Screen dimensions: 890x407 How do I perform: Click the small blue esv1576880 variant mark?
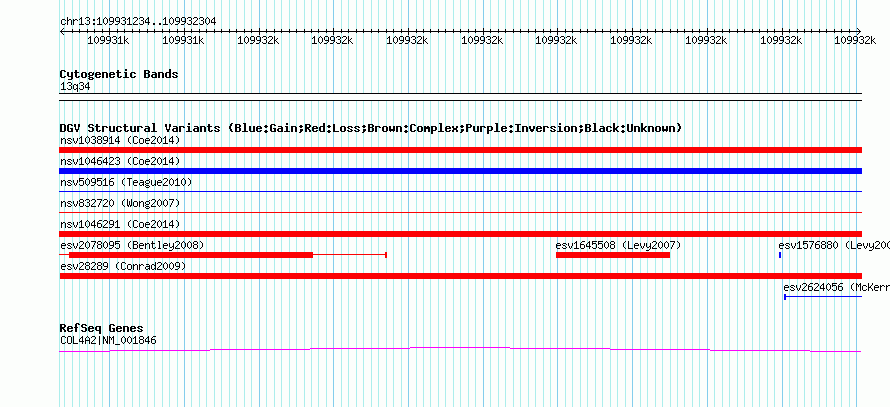tap(780, 255)
